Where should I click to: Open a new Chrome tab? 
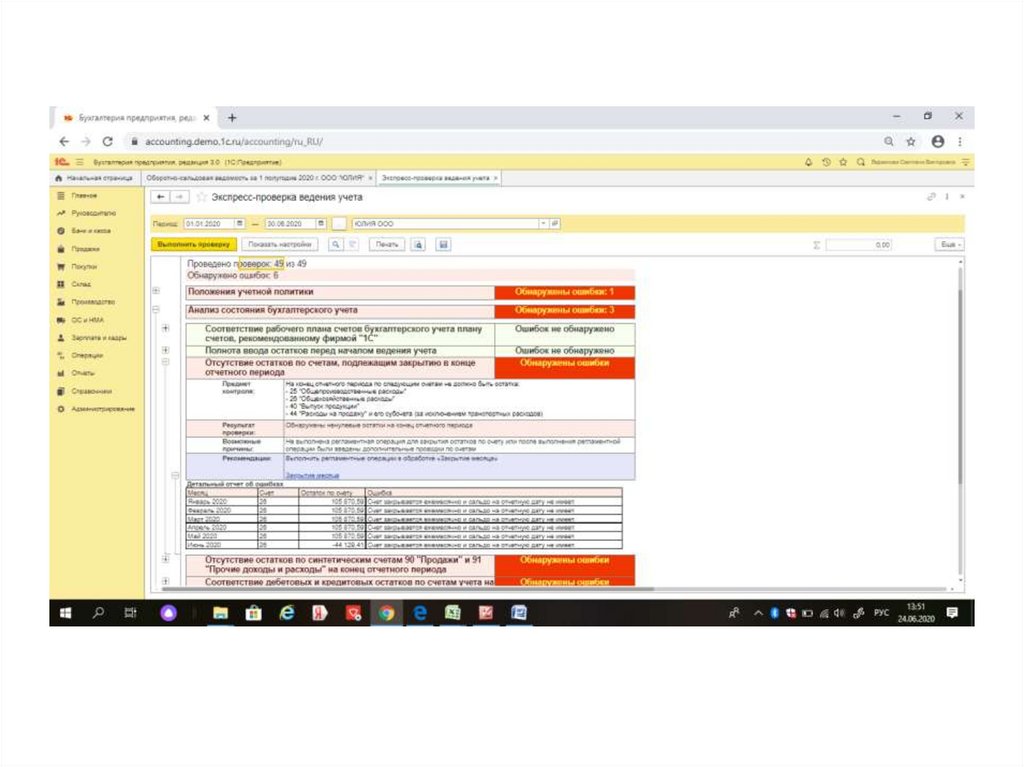click(232, 118)
